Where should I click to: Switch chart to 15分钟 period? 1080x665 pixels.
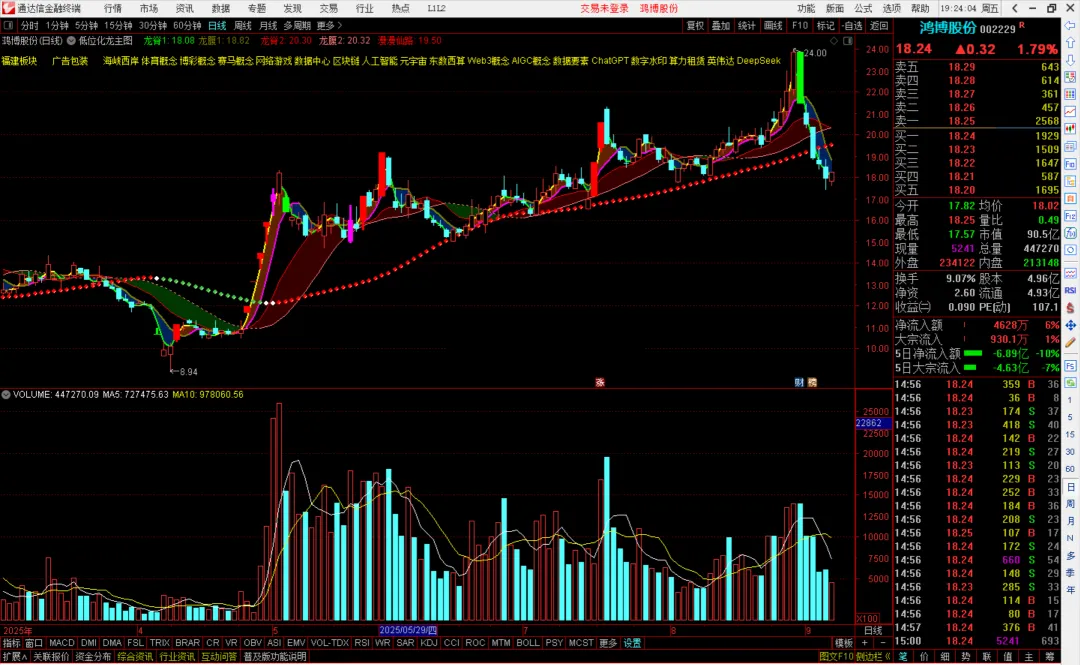pyautogui.click(x=118, y=25)
